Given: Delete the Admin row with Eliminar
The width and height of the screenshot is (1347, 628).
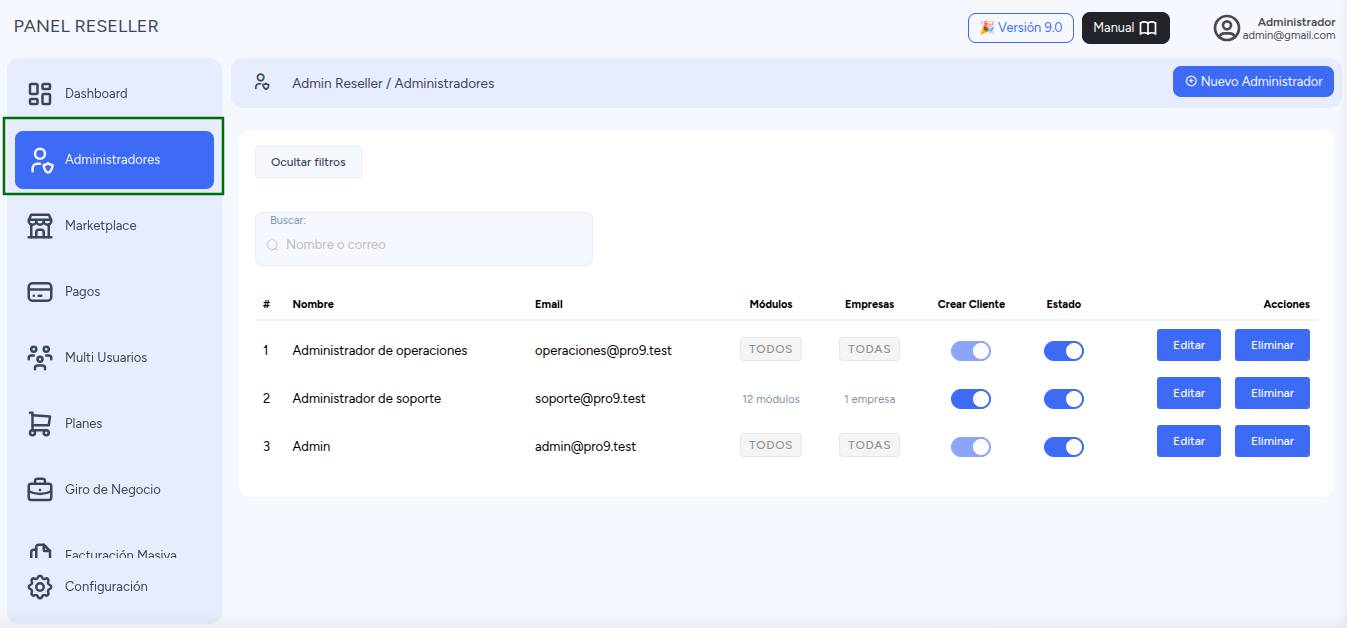Looking at the screenshot, I should (x=1272, y=441).
